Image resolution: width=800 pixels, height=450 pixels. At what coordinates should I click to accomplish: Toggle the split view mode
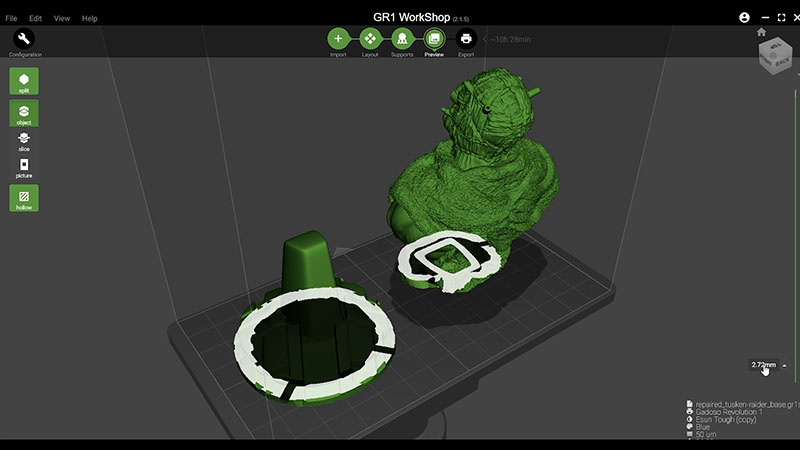tap(24, 80)
